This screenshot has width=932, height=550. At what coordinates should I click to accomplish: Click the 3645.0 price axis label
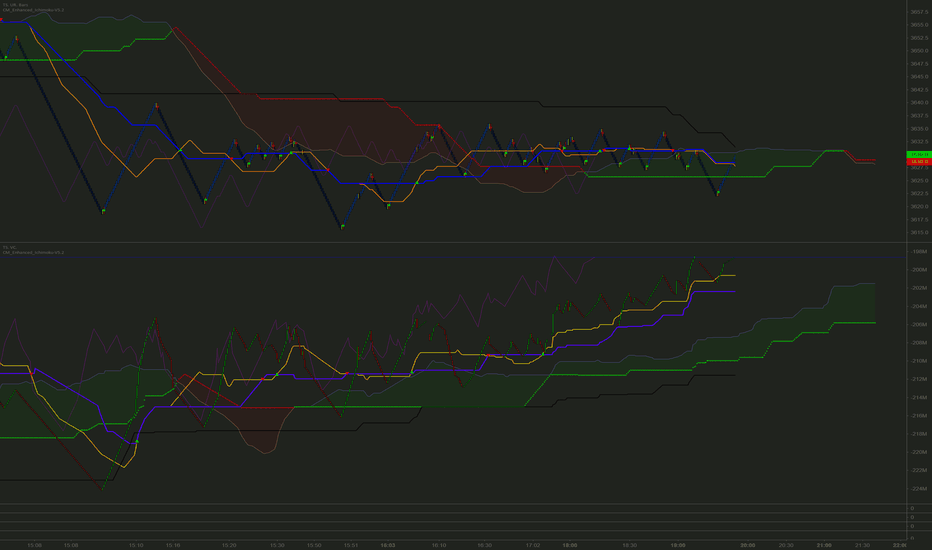tap(919, 77)
